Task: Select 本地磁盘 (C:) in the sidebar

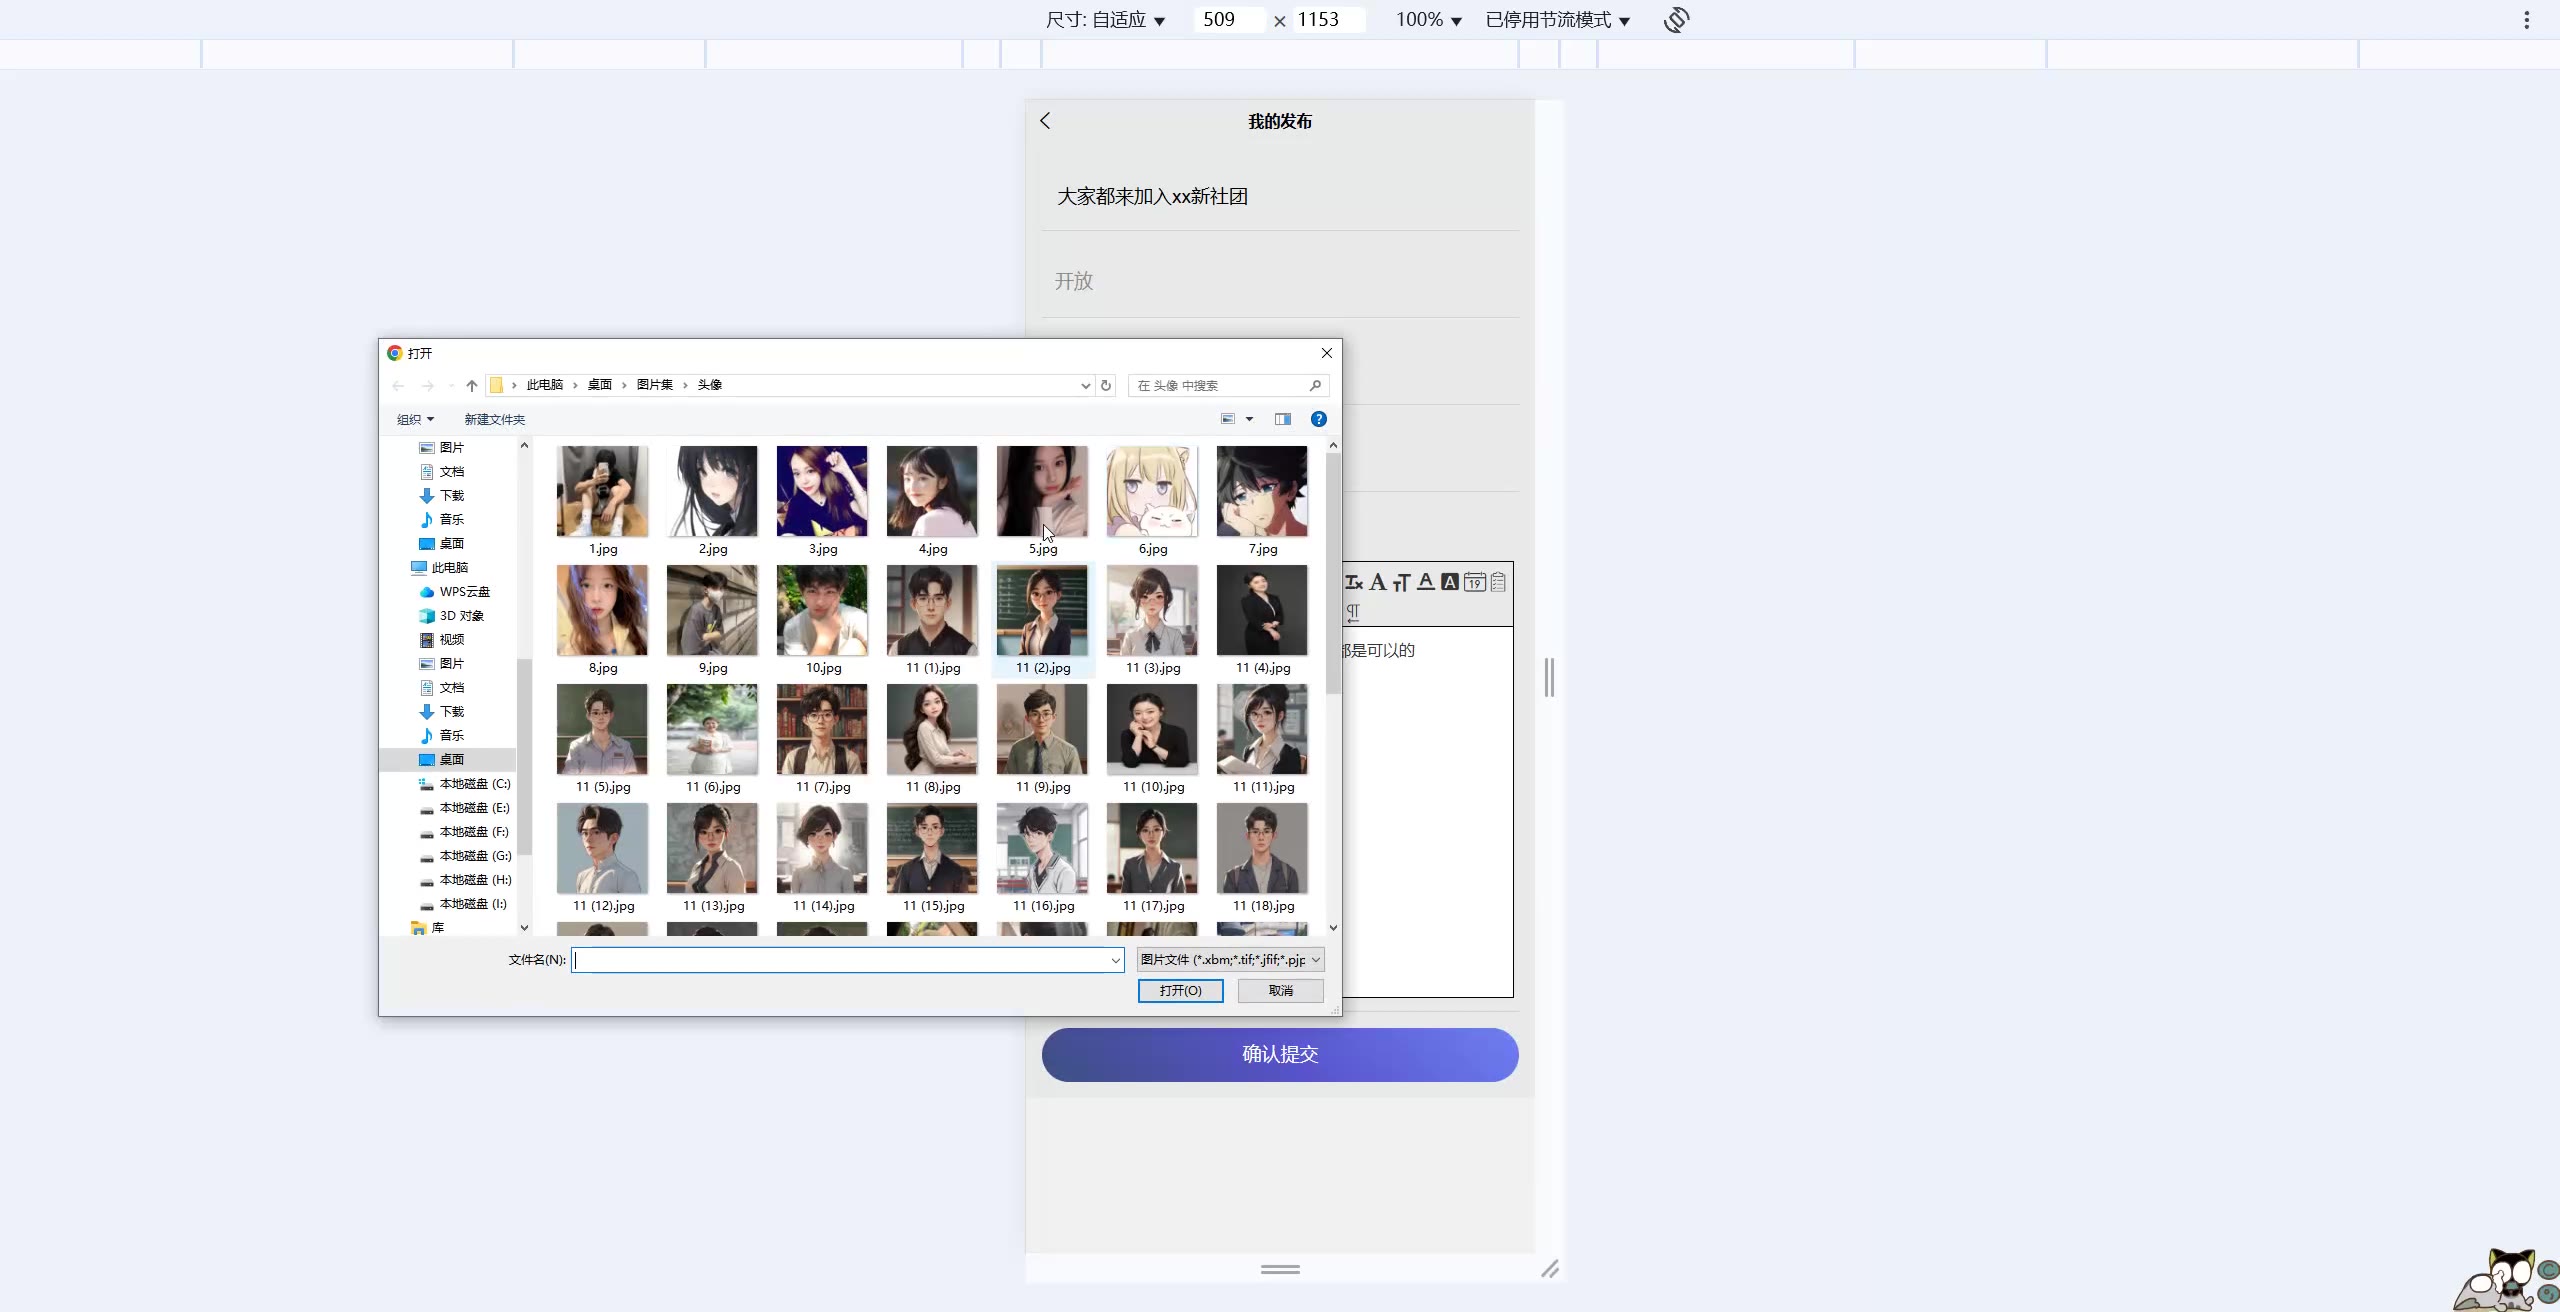Action: (x=474, y=784)
